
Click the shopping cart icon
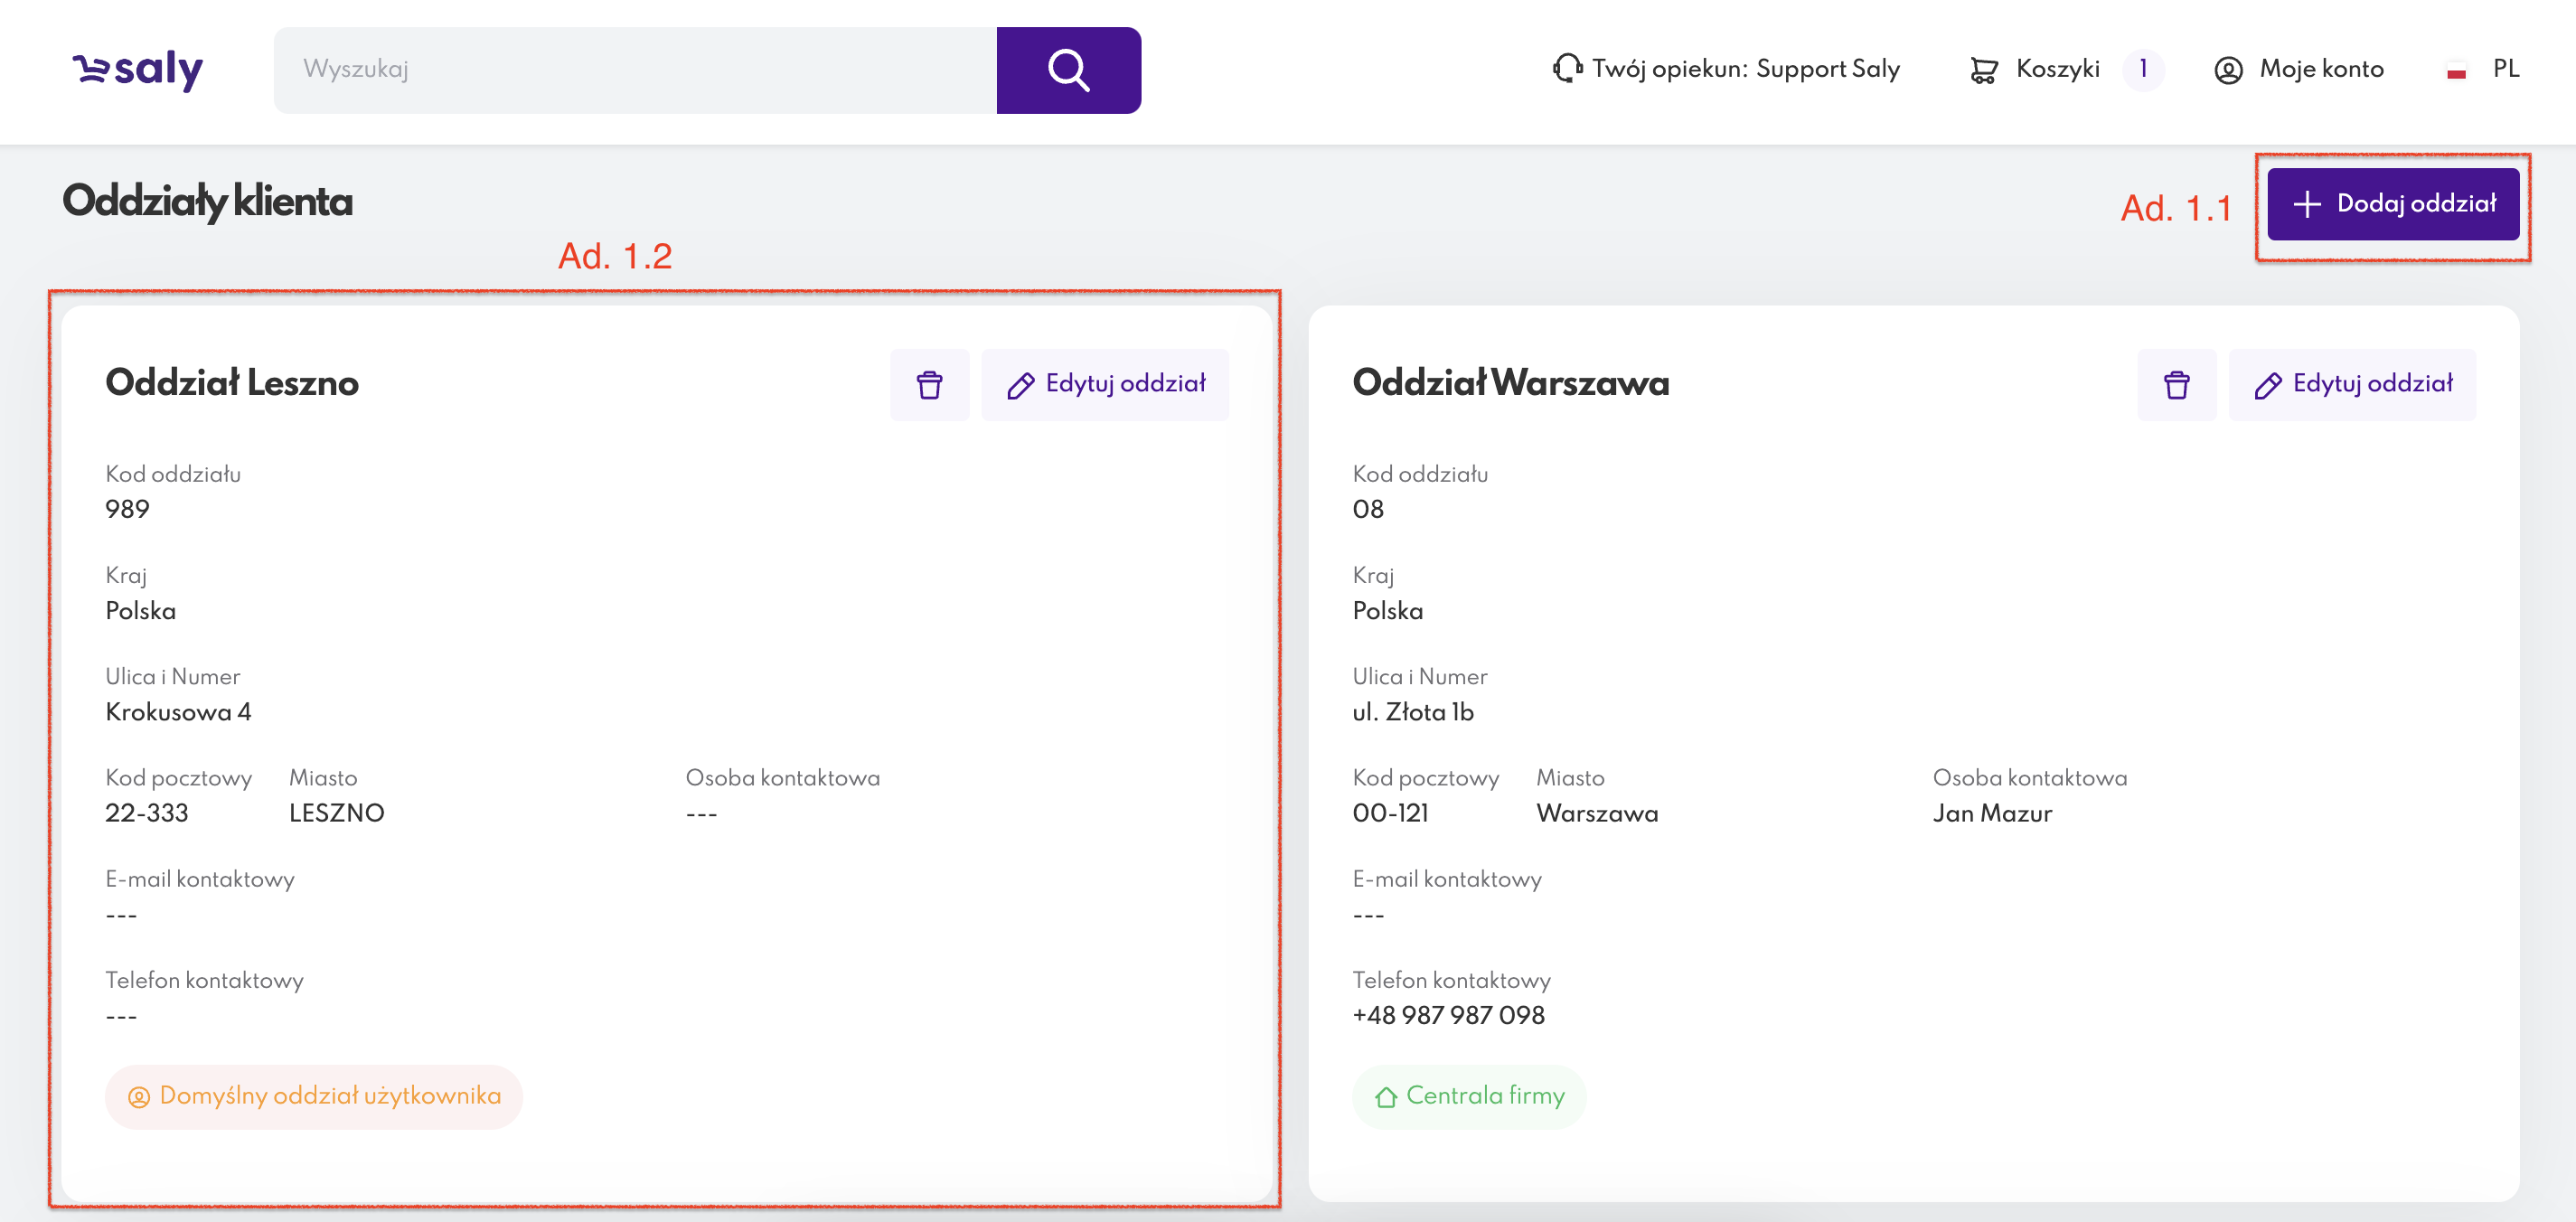1983,70
